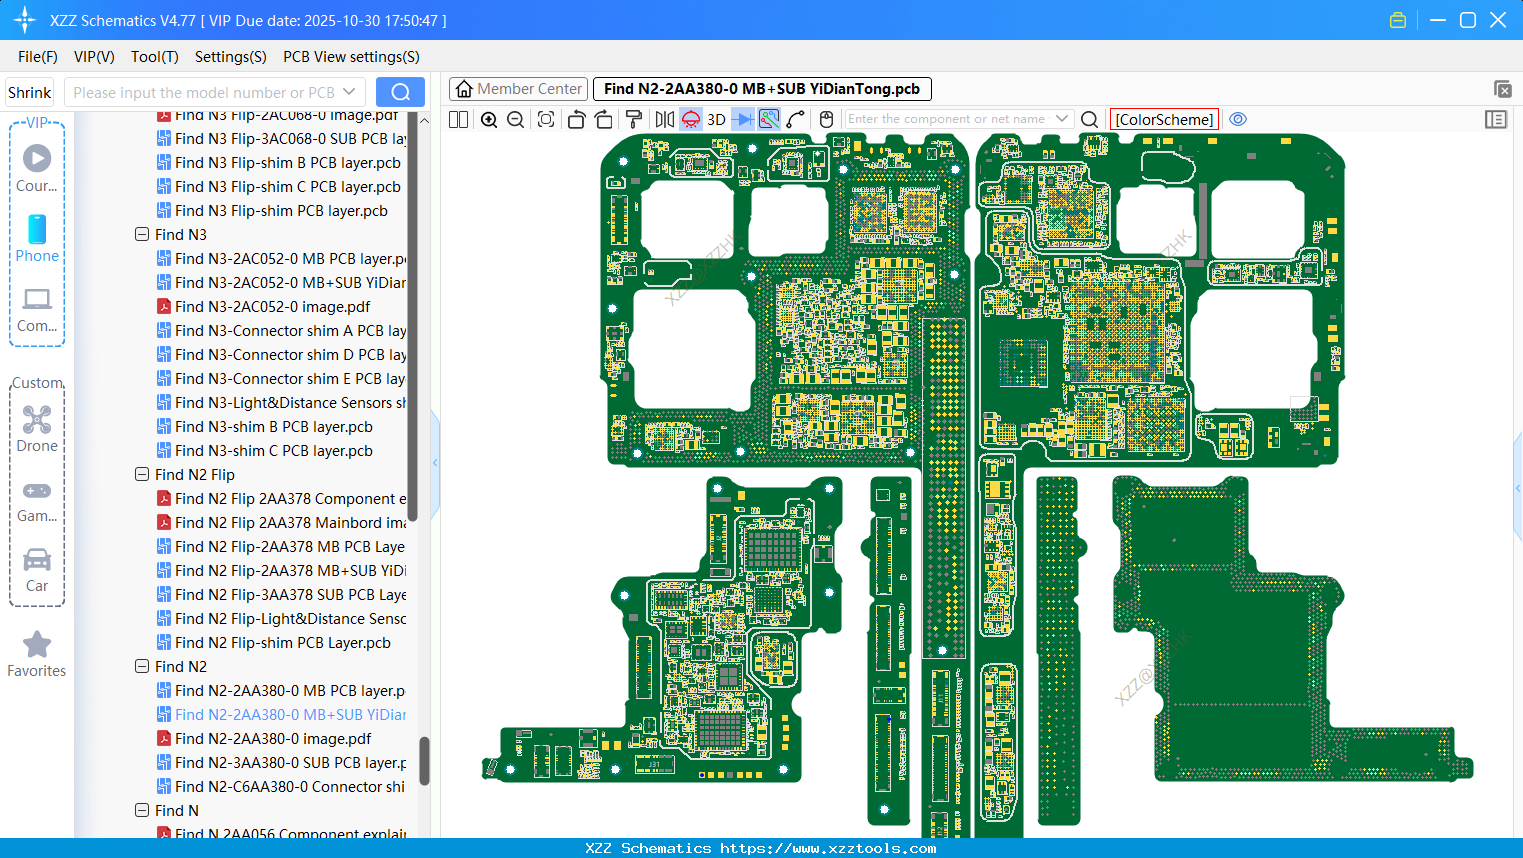Open the component or net name dropdown
This screenshot has height=858, width=1523.
coord(1062,119)
